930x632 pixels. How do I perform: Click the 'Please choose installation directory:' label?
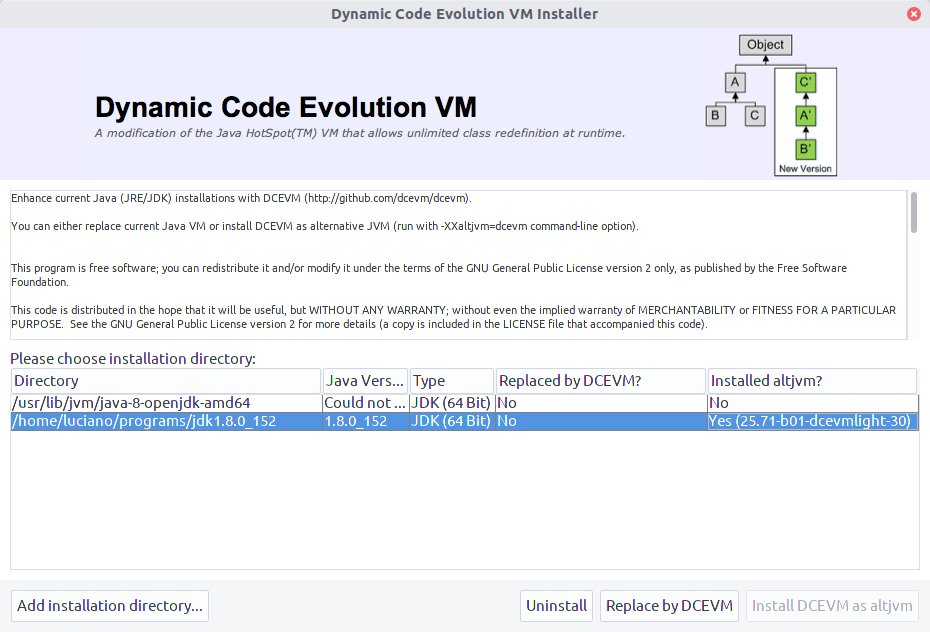[133, 359]
